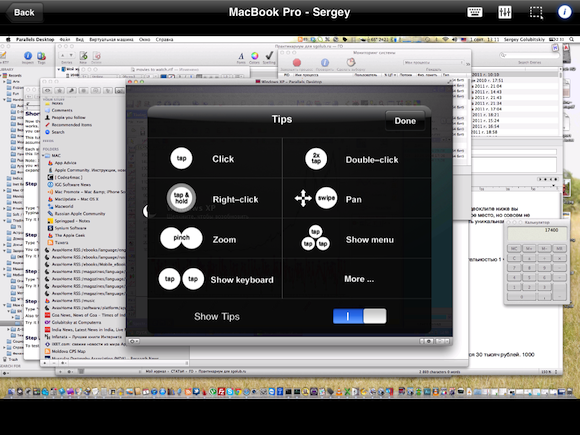580x435 pixels.
Task: Open the on-screen keyboard icon in top bar
Action: click(475, 12)
